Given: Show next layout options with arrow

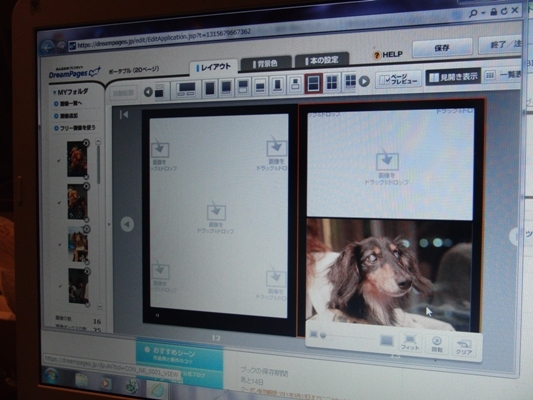Looking at the screenshot, I should coord(364,82).
